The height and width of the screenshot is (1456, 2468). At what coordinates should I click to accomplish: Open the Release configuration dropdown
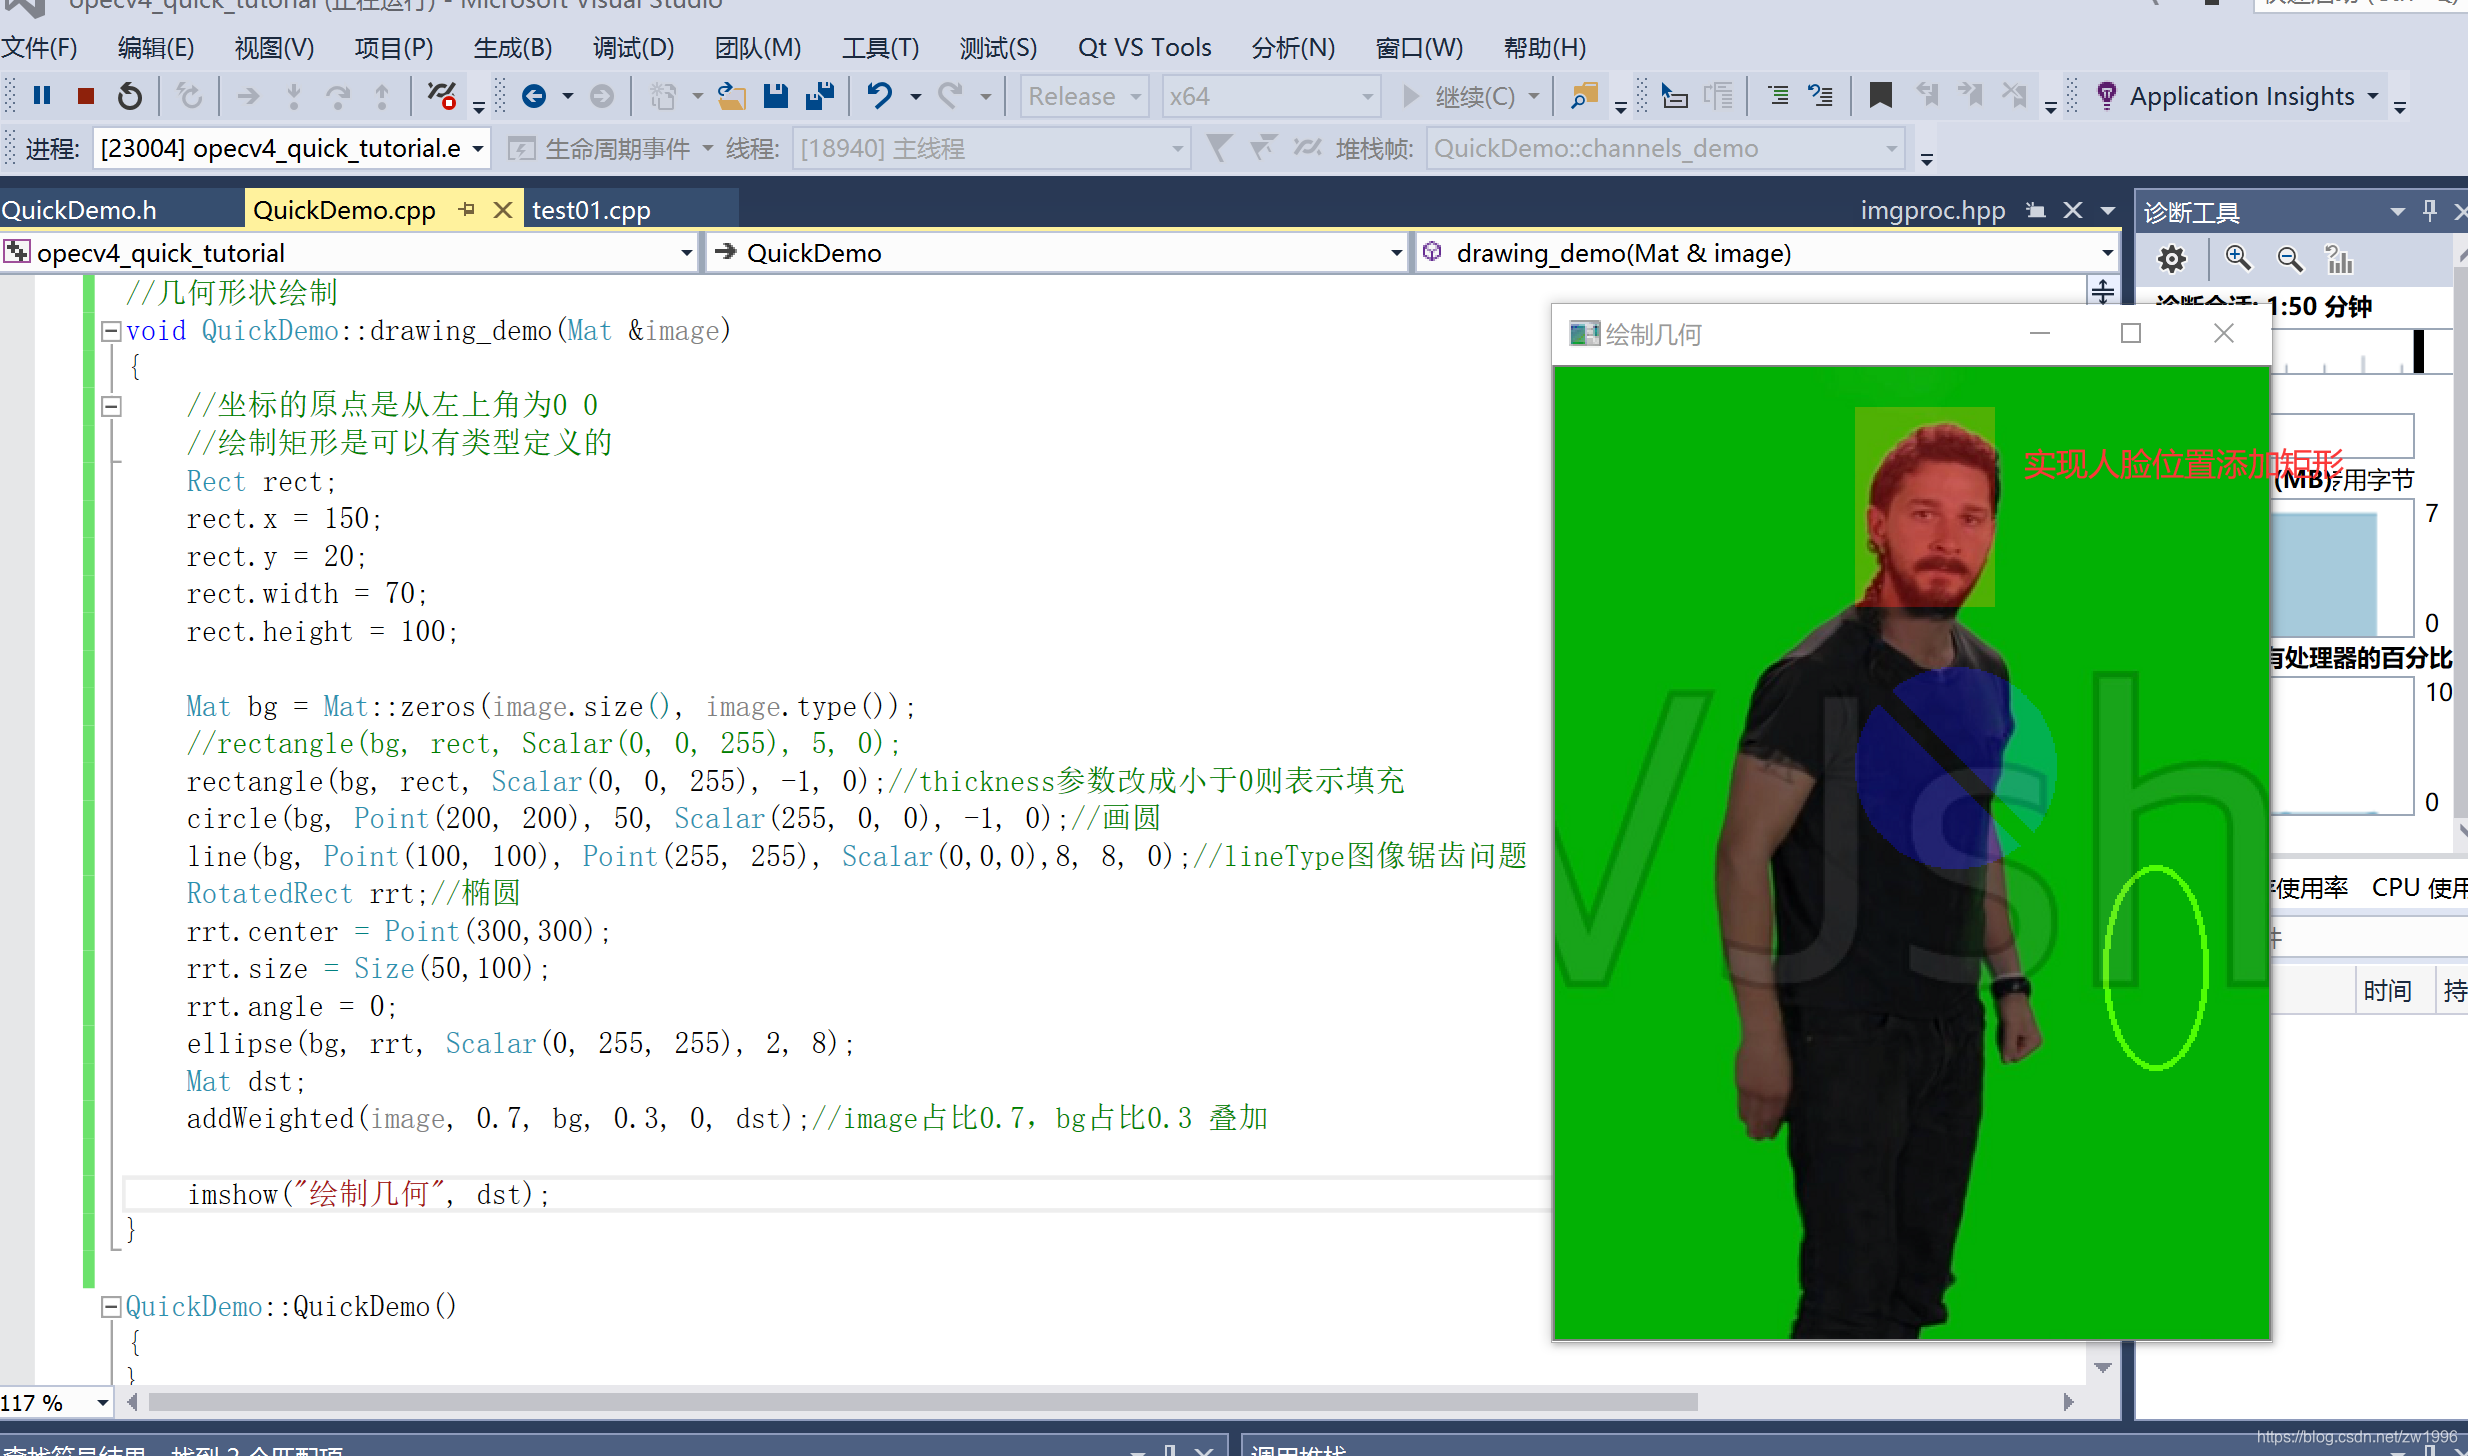coord(1084,96)
